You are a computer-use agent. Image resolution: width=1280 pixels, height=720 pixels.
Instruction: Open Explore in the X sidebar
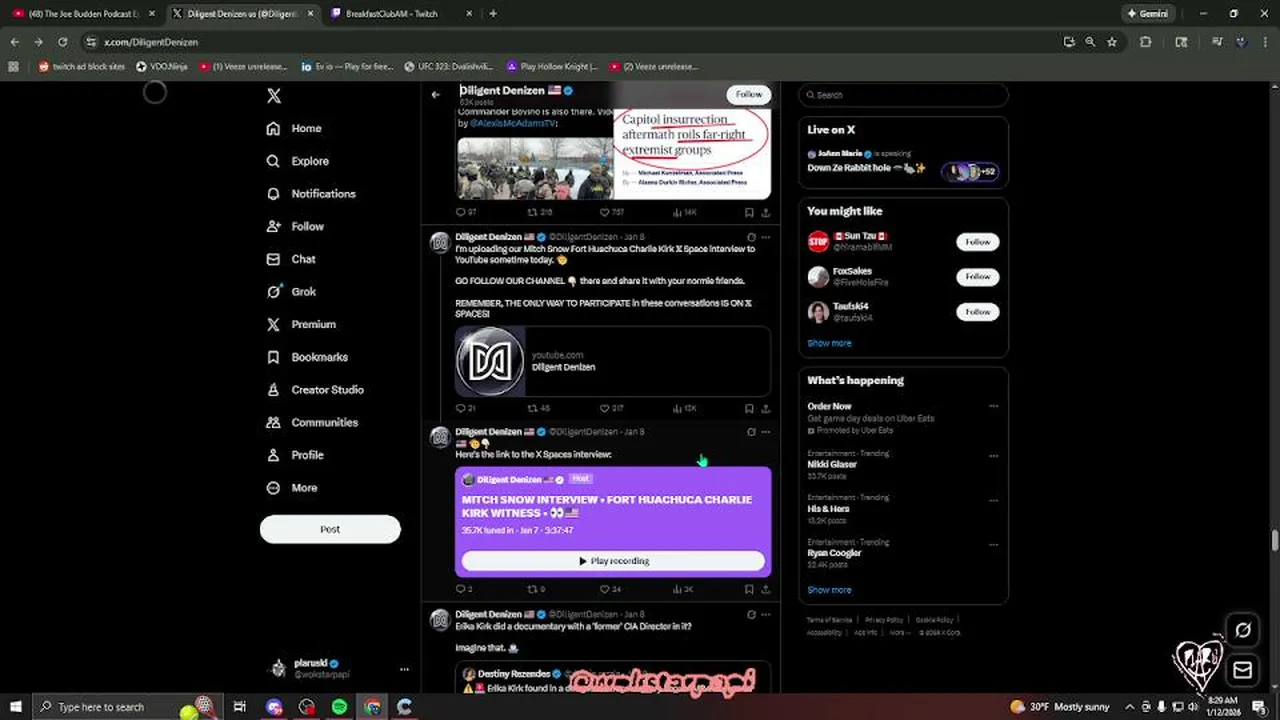pyautogui.click(x=298, y=161)
